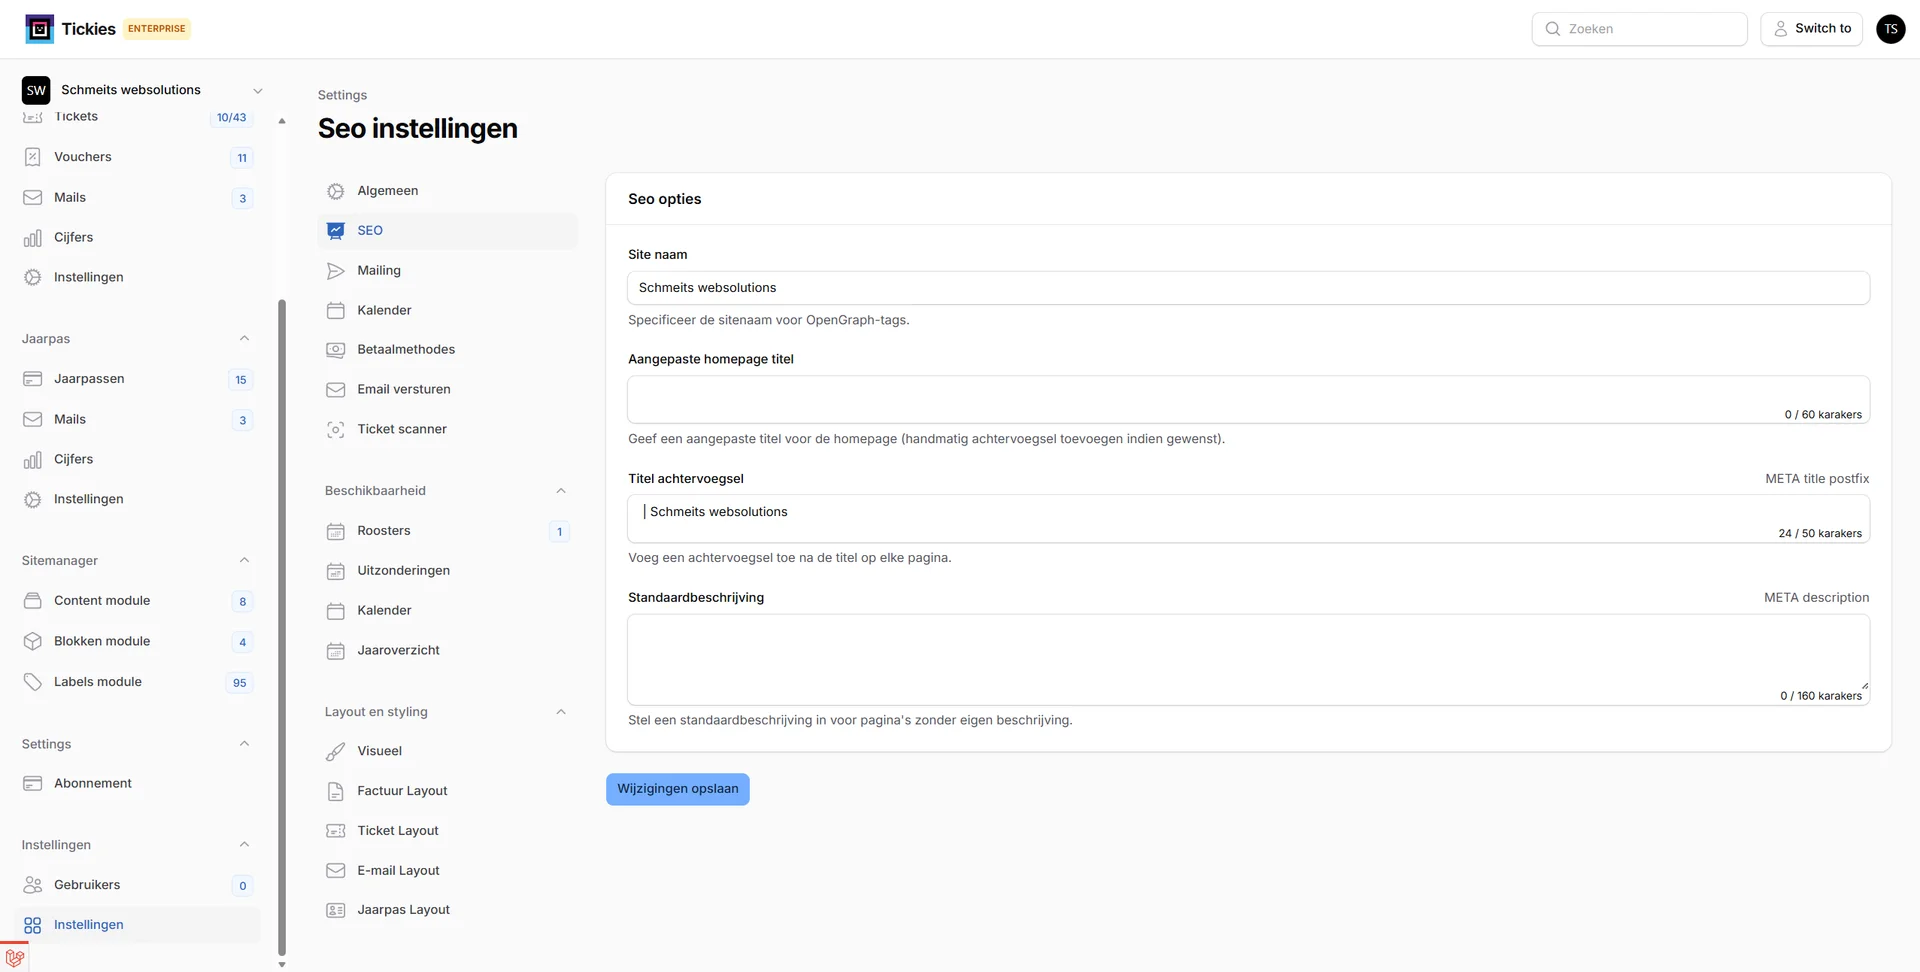Click the Roosters badge showing 1

[559, 531]
